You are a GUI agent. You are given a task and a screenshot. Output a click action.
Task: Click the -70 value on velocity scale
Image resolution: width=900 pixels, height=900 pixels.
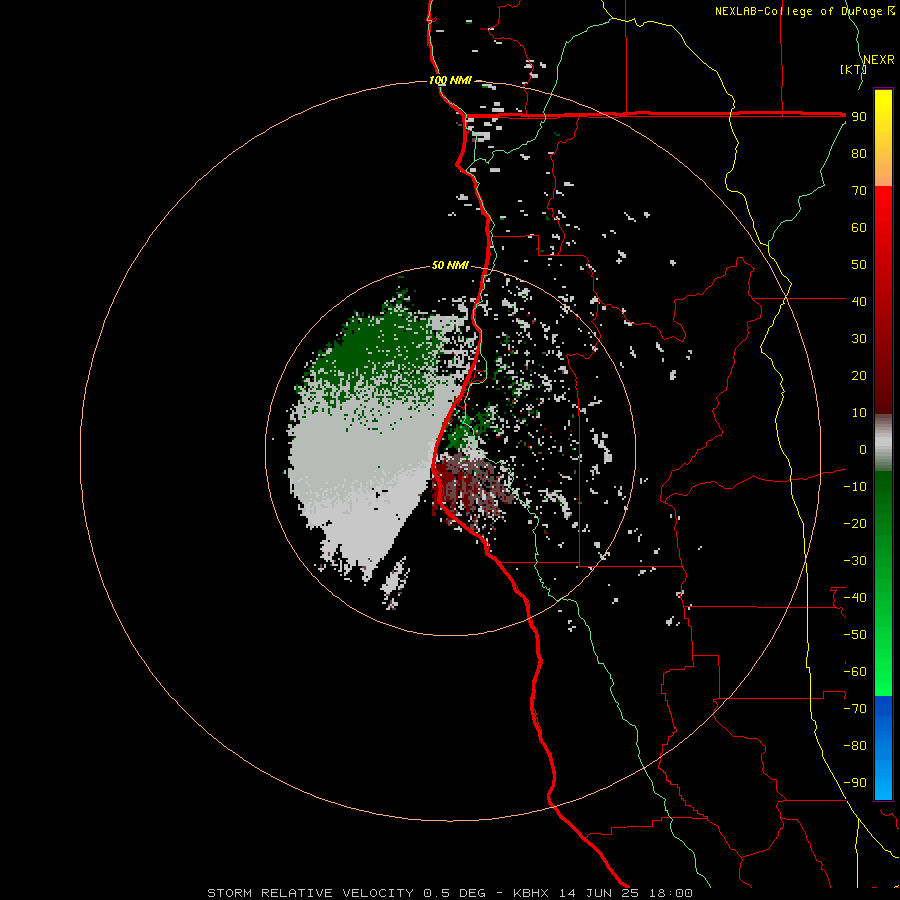click(x=855, y=708)
